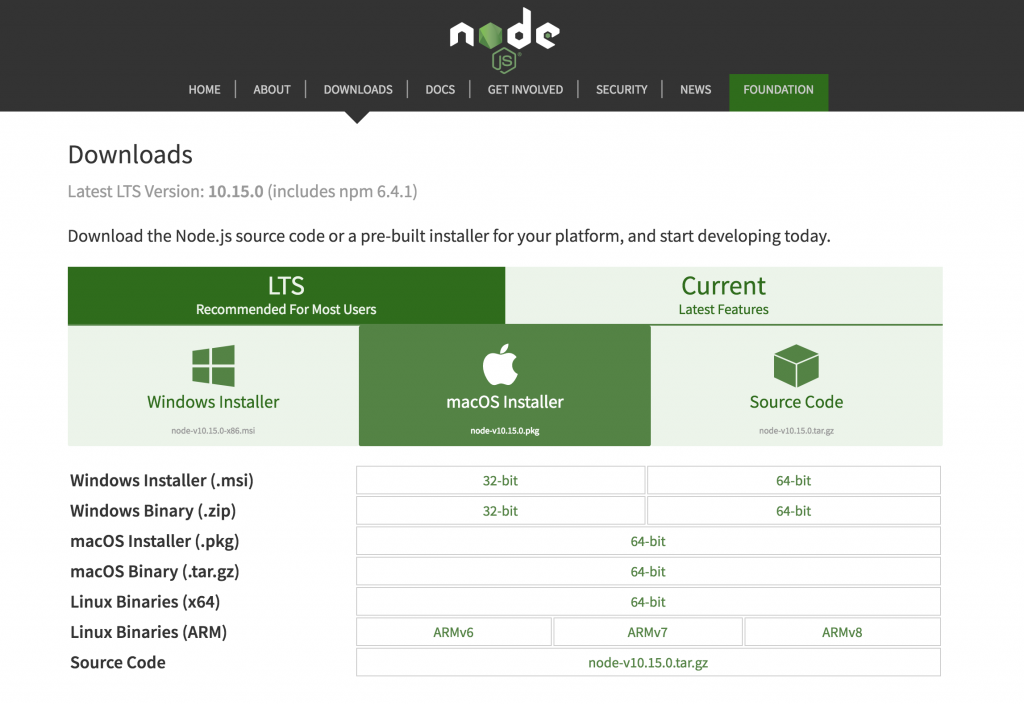Switch to the Current tab

pyautogui.click(x=724, y=295)
